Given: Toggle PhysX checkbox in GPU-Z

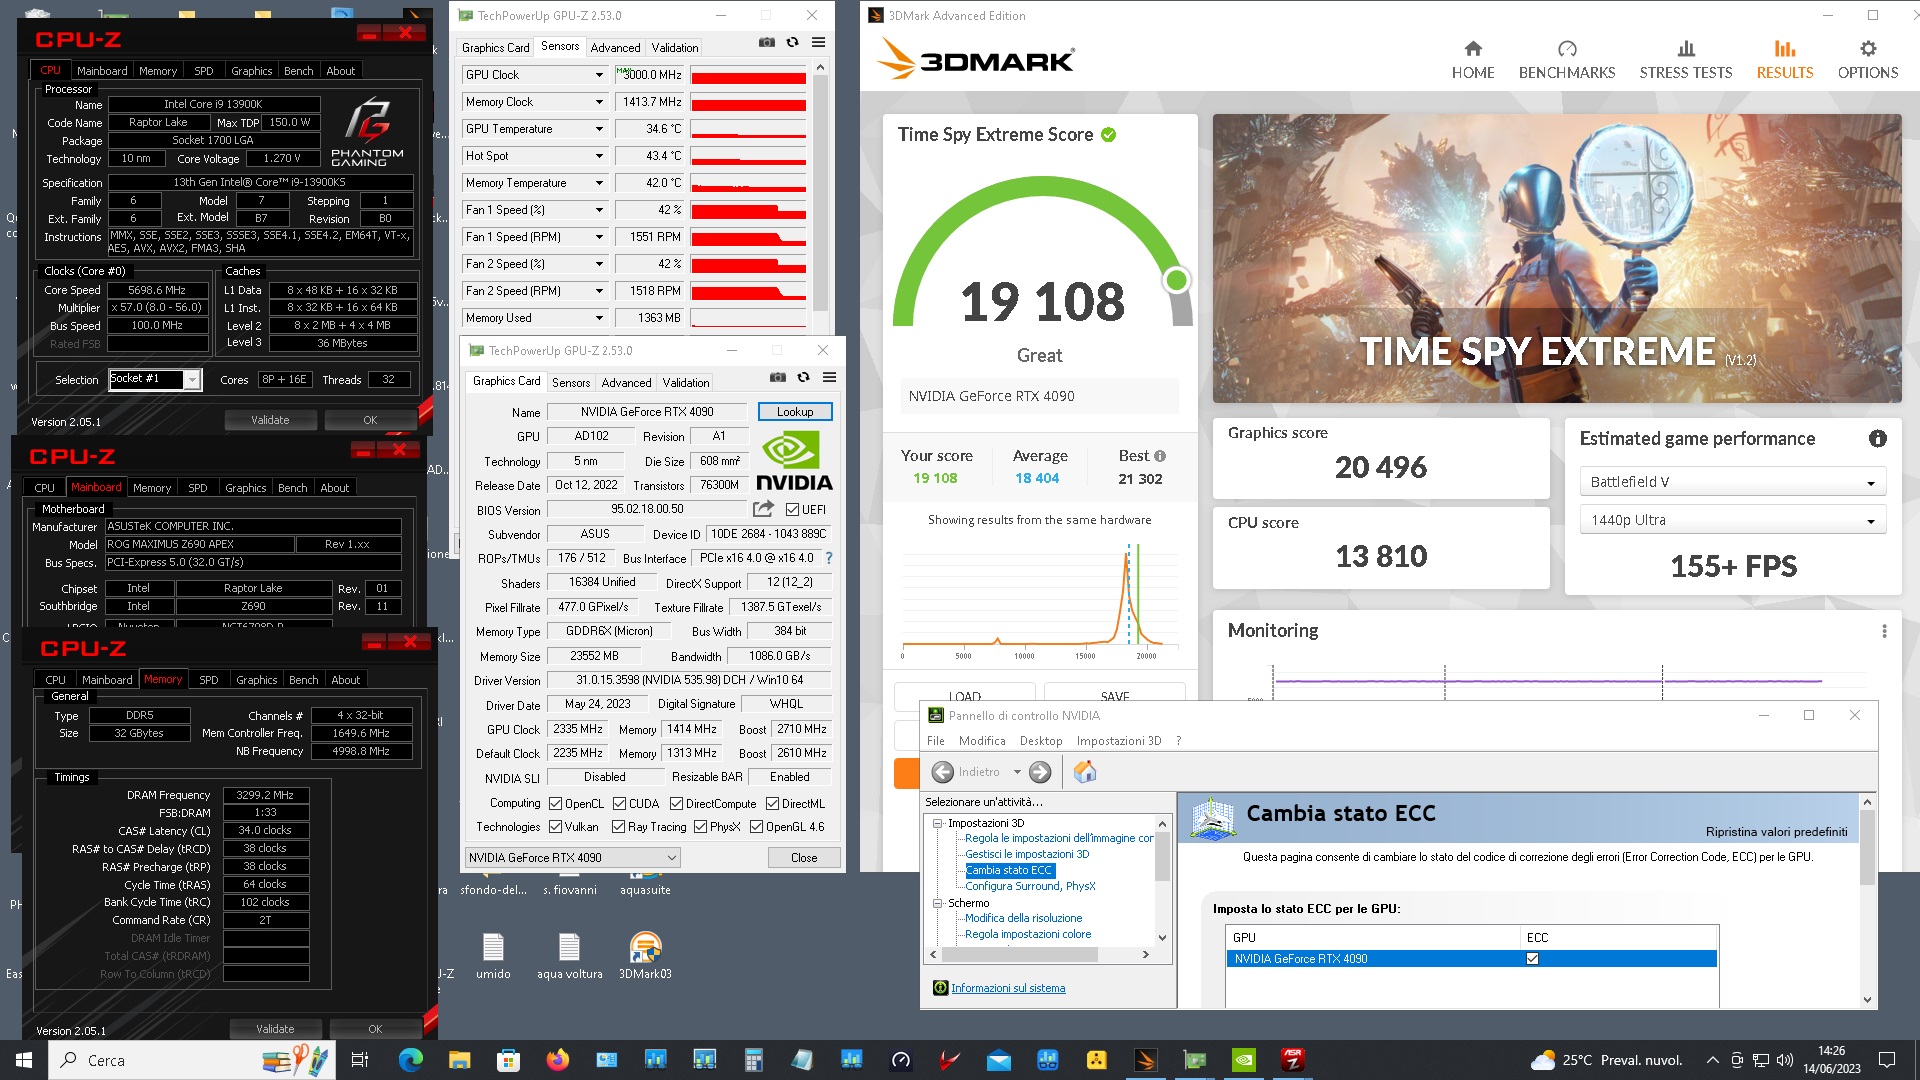Looking at the screenshot, I should pyautogui.click(x=700, y=827).
